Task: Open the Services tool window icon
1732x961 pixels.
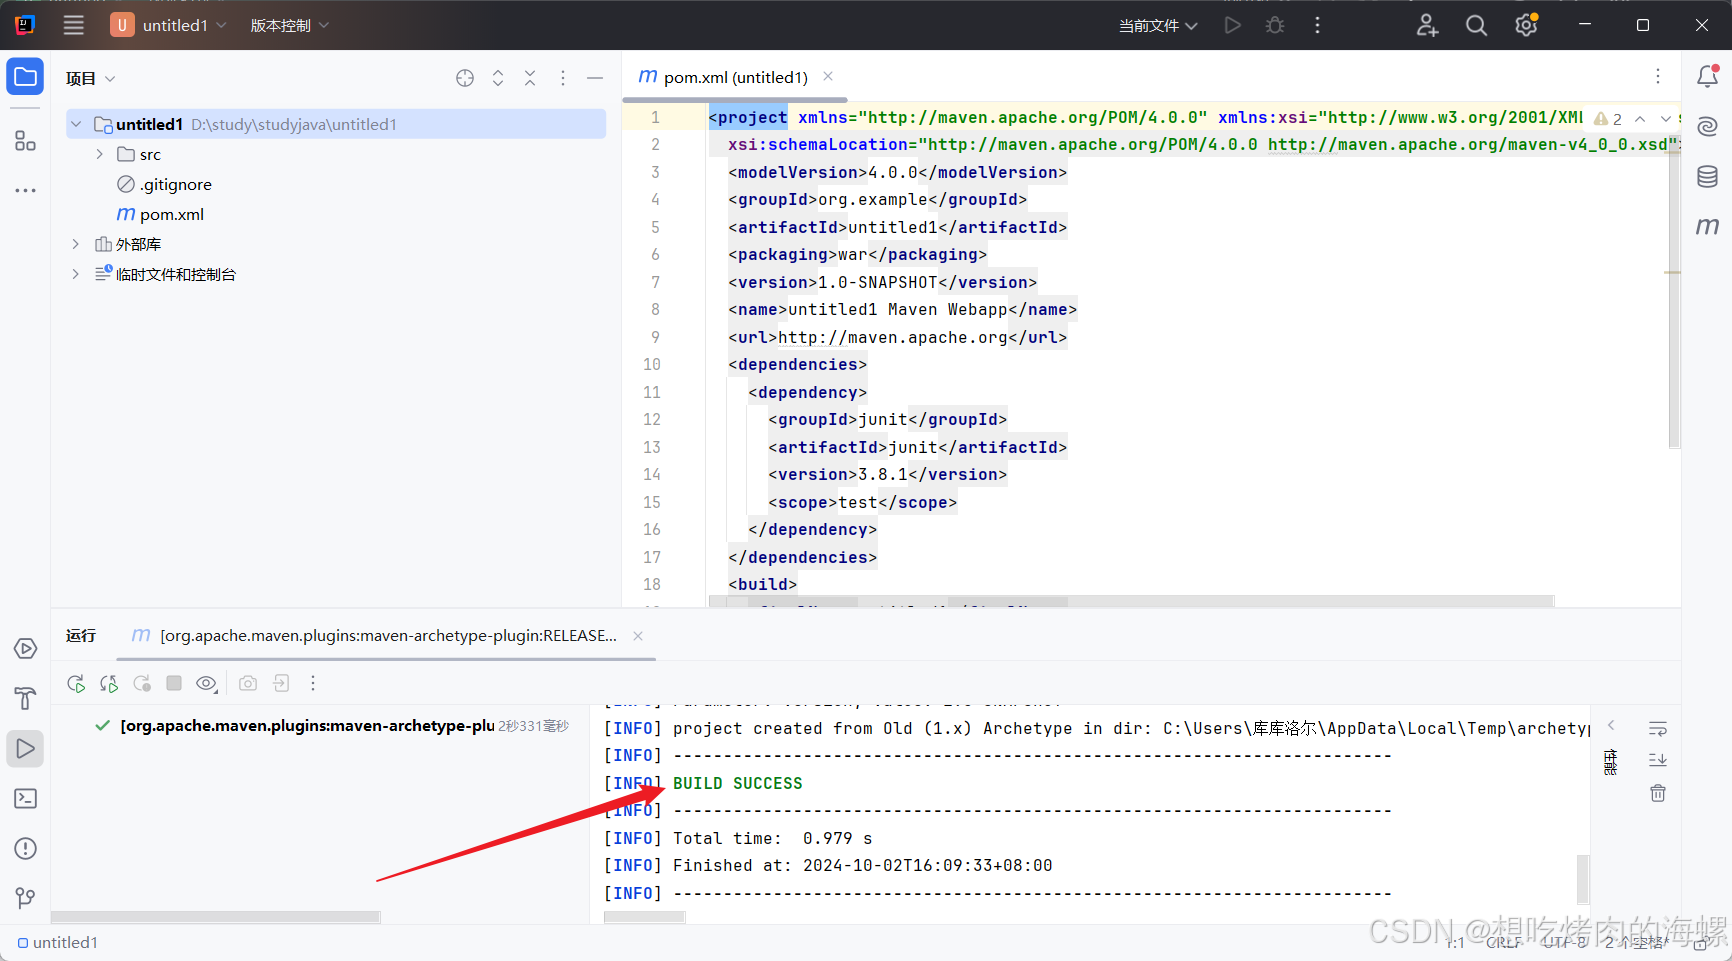Action: [25, 649]
